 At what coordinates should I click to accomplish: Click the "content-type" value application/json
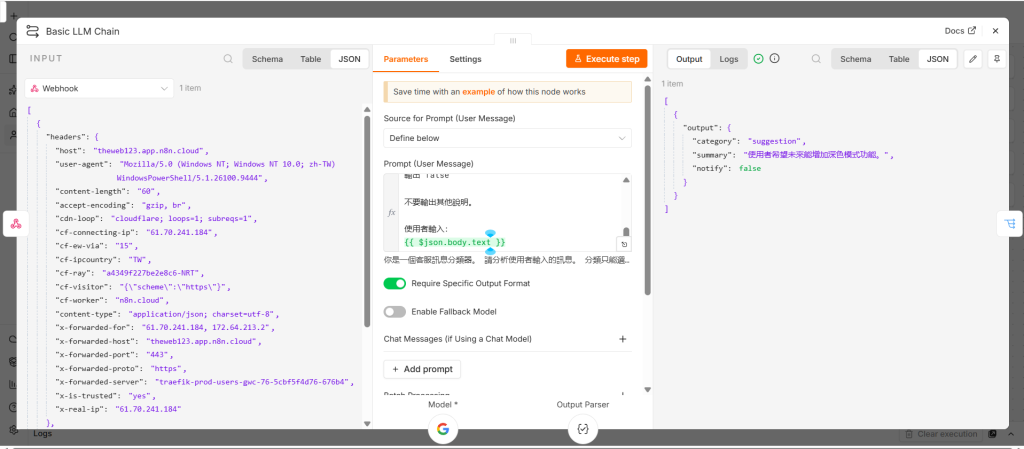click(x=204, y=314)
